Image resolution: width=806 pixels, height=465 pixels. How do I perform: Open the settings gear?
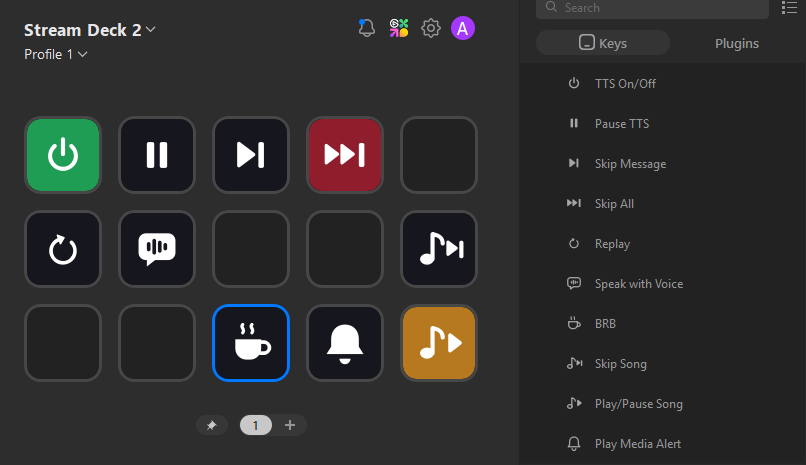pos(431,28)
